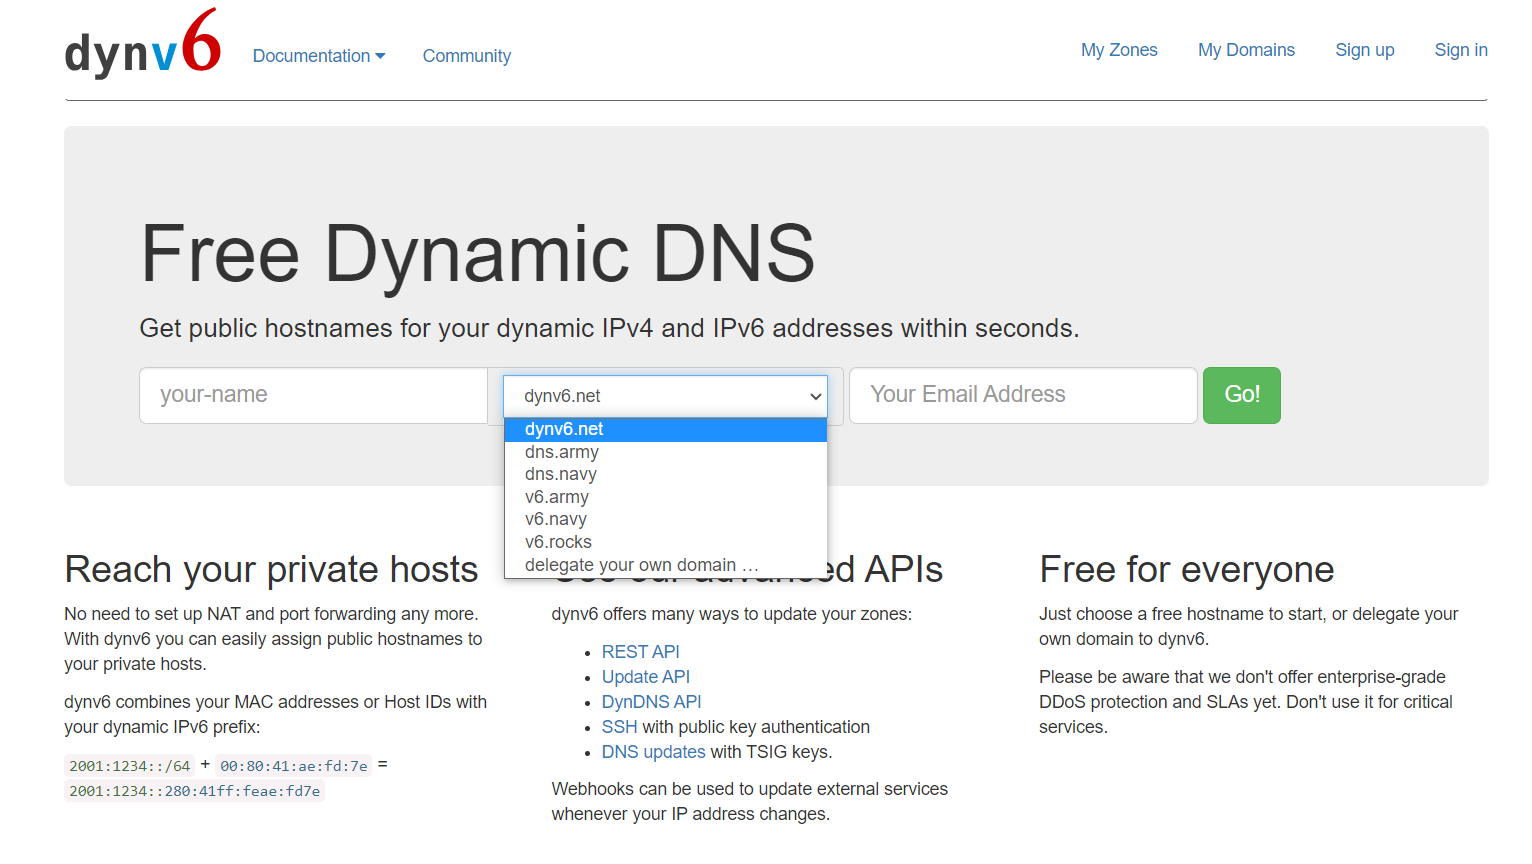
Task: Choose dns.army from the domain list
Action: point(562,452)
